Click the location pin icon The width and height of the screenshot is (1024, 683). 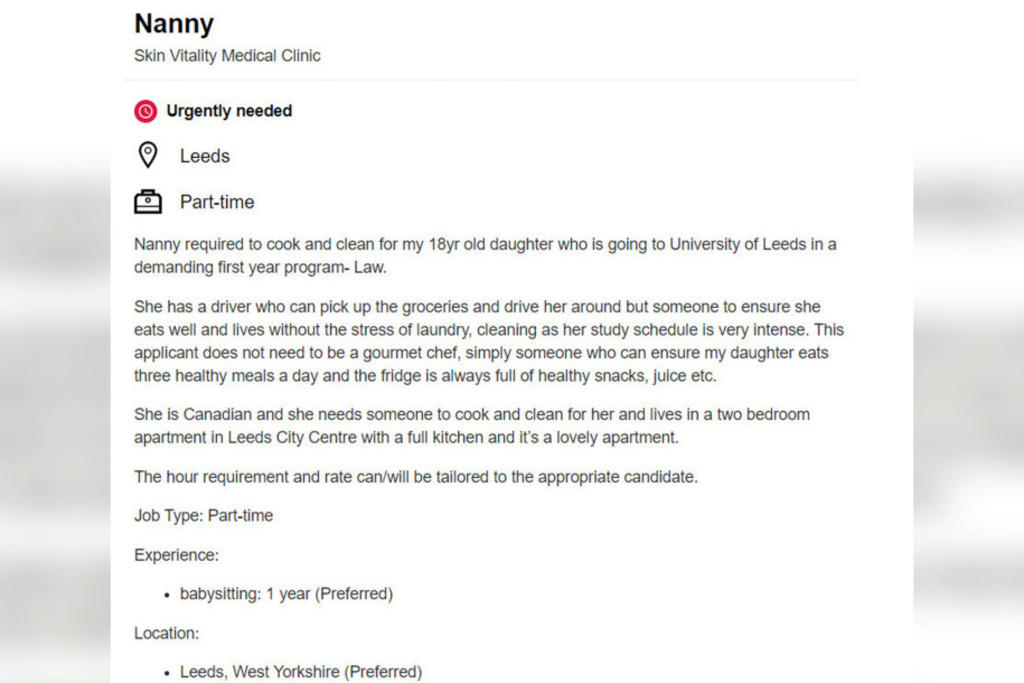pyautogui.click(x=147, y=155)
